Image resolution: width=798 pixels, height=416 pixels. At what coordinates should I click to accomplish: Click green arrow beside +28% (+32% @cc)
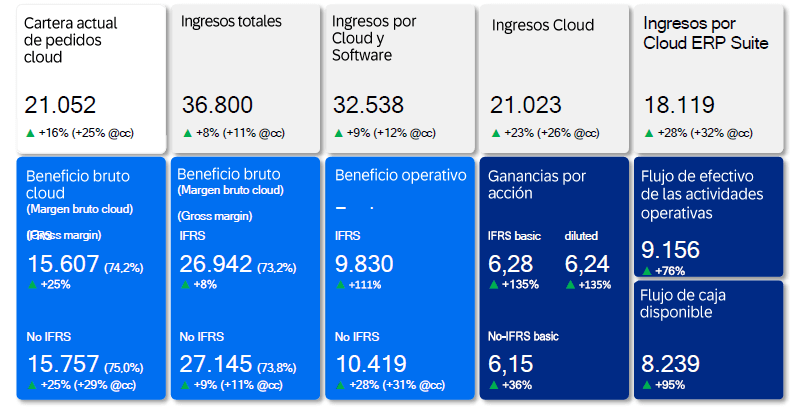pyautogui.click(x=649, y=132)
